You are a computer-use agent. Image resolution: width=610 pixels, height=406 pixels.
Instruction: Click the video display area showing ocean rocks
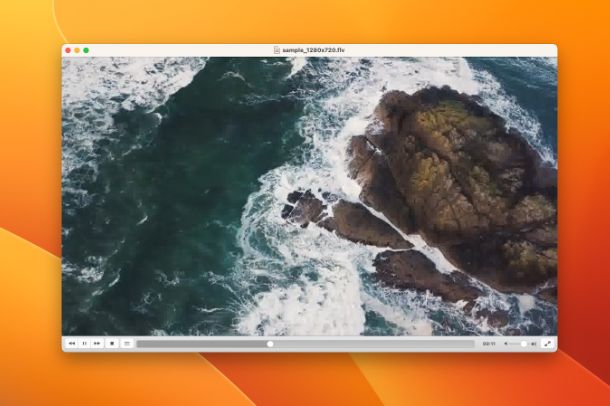(309, 196)
